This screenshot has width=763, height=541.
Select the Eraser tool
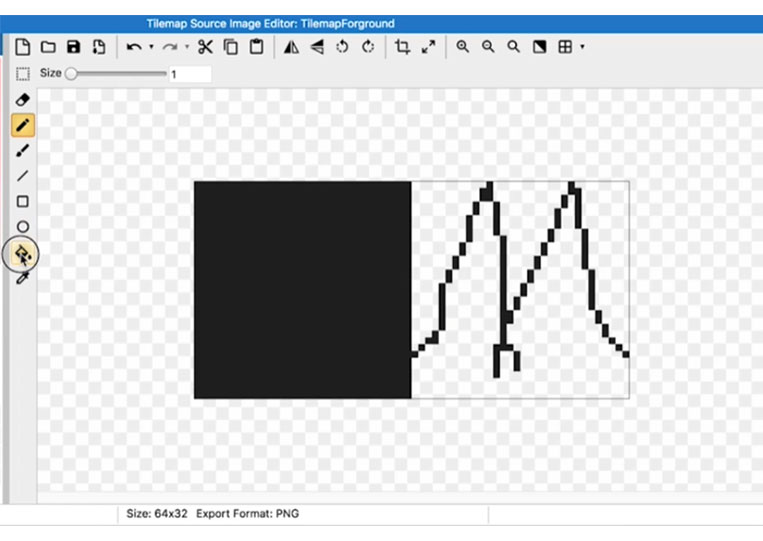point(23,100)
